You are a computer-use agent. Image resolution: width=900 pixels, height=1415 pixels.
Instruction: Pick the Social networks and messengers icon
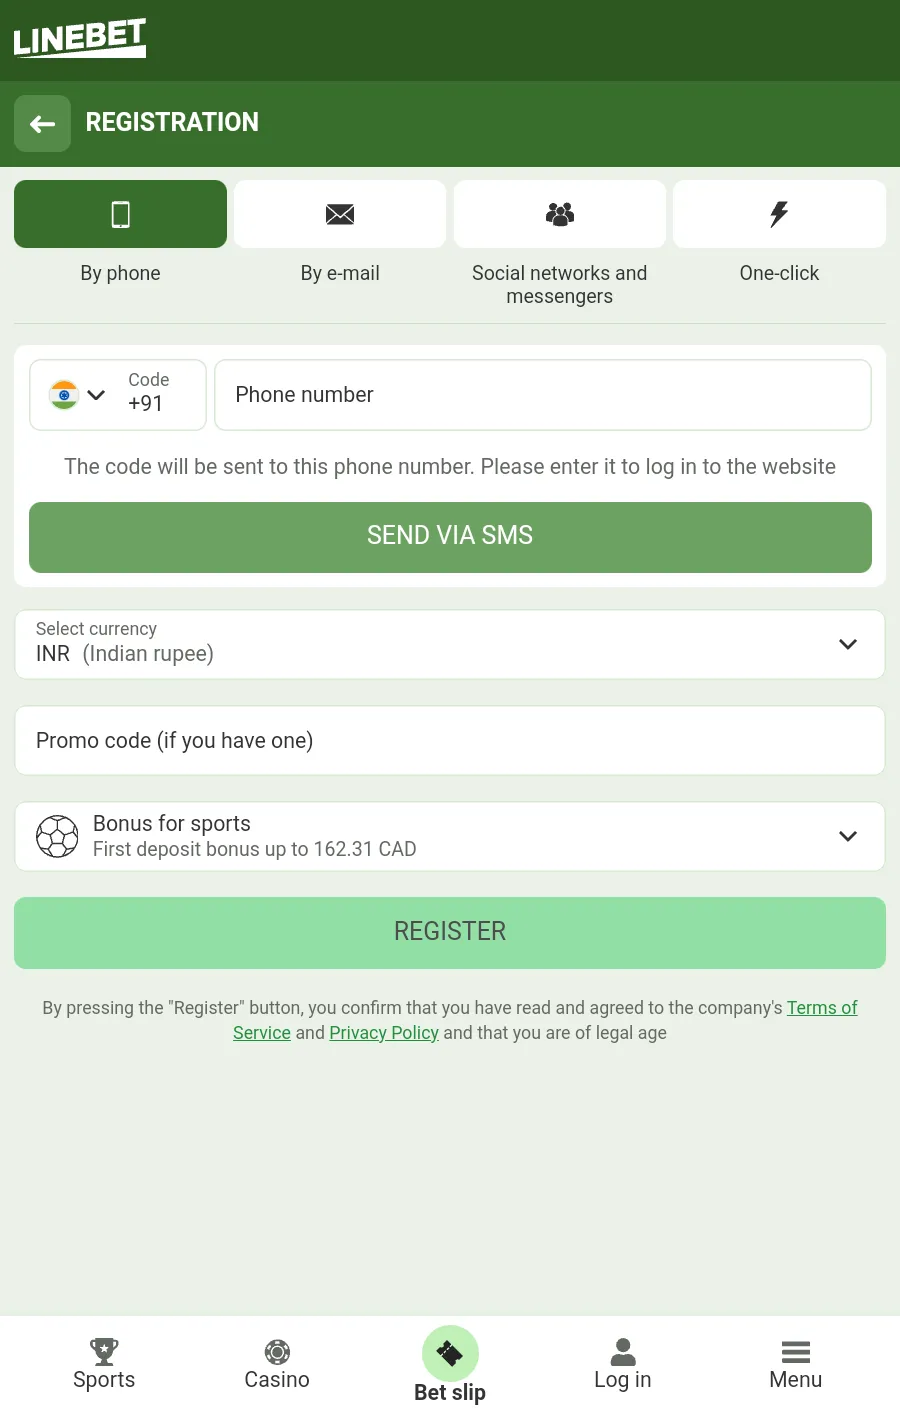(560, 214)
